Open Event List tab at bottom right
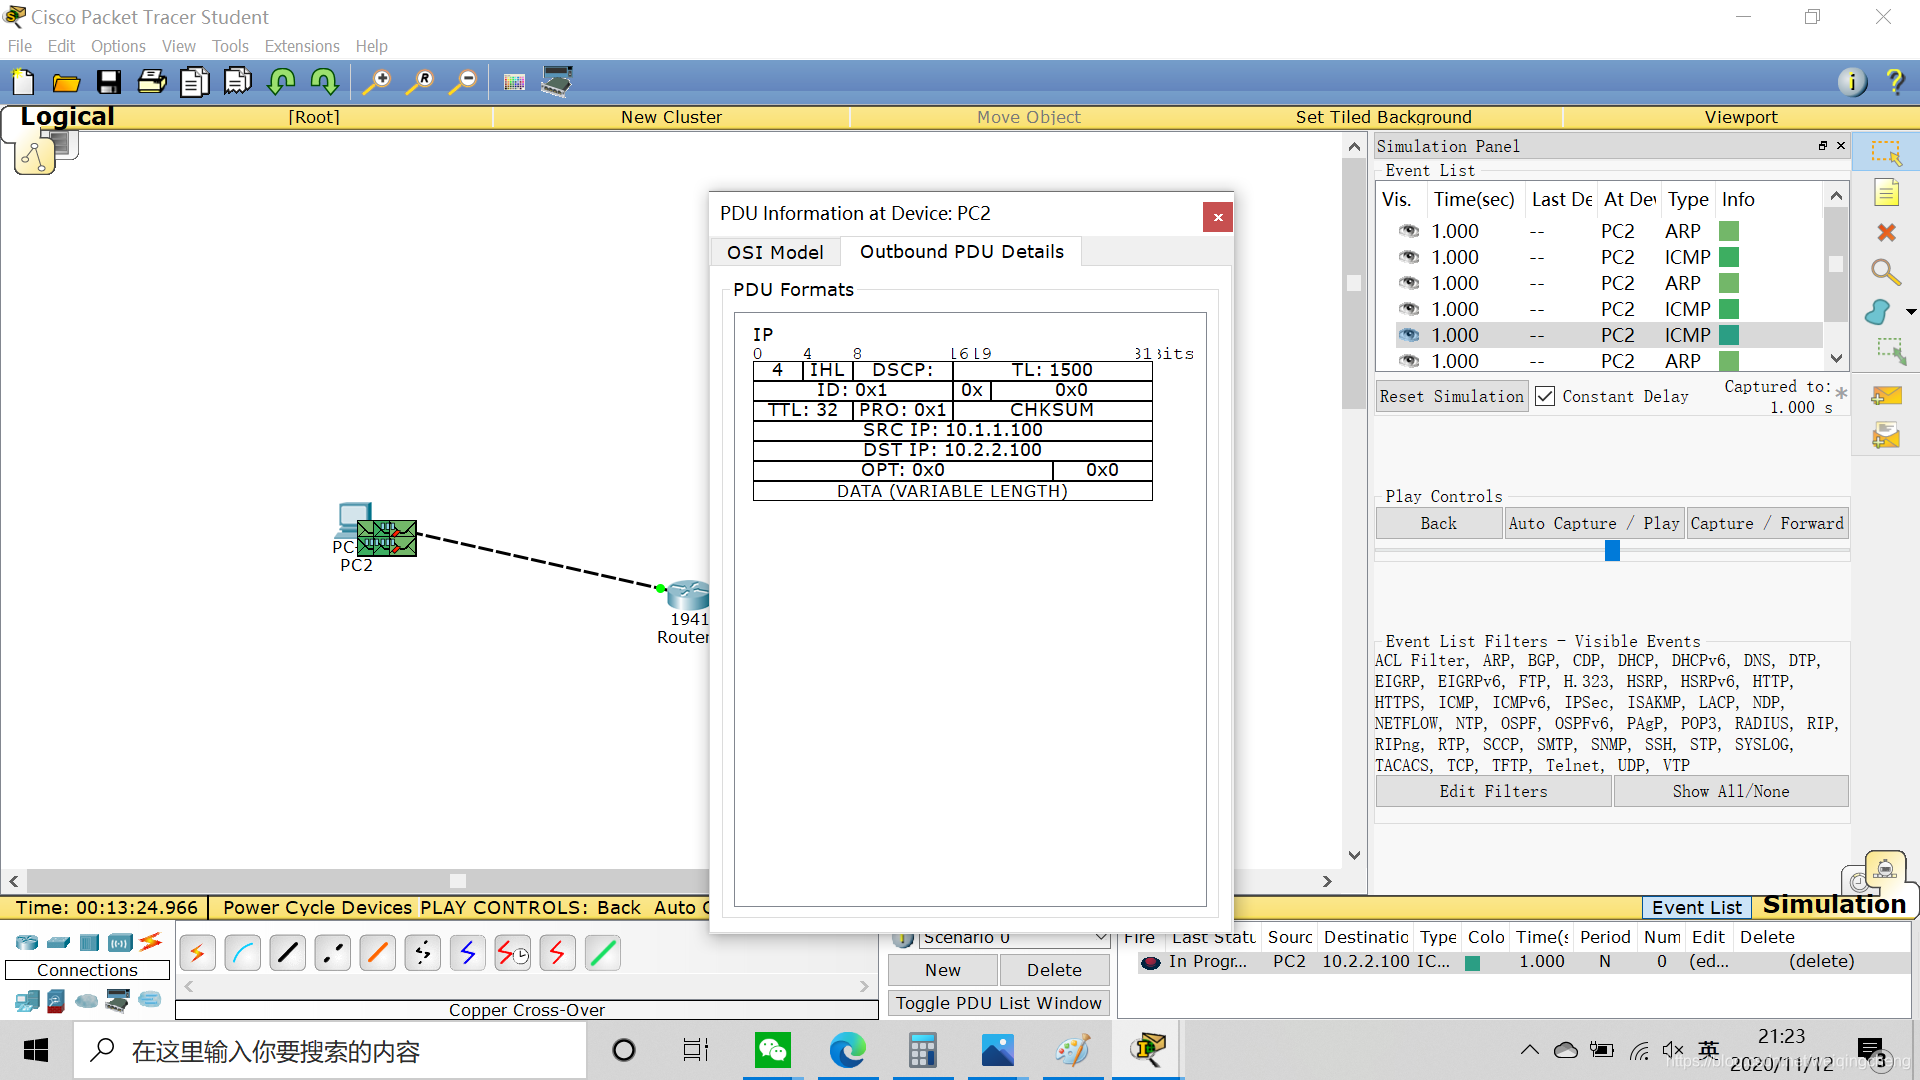1920x1080 pixels. 1696,907
